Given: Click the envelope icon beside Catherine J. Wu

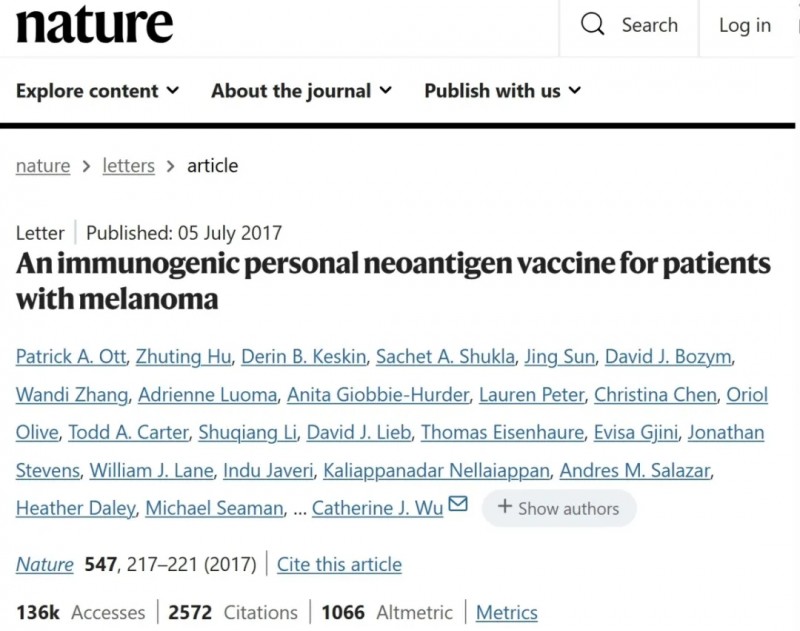Looking at the screenshot, I should (x=458, y=505).
